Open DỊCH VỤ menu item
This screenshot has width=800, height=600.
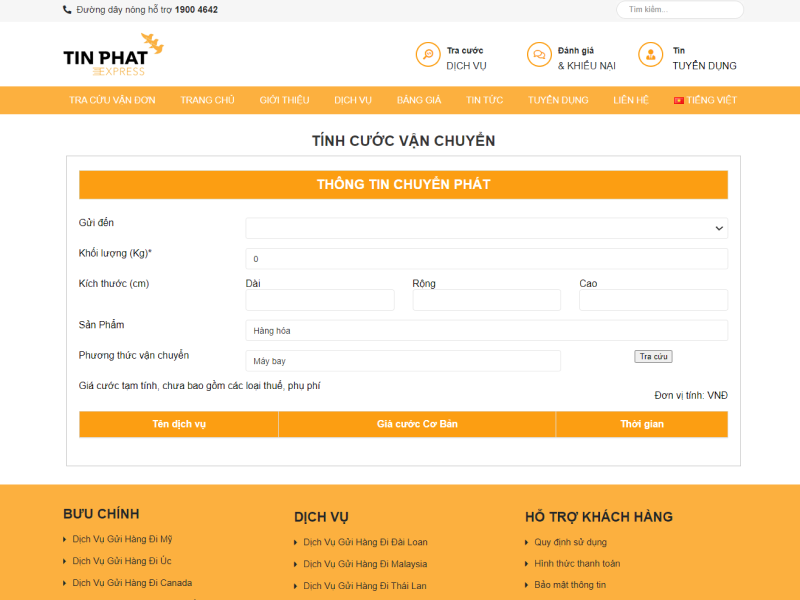[353, 100]
